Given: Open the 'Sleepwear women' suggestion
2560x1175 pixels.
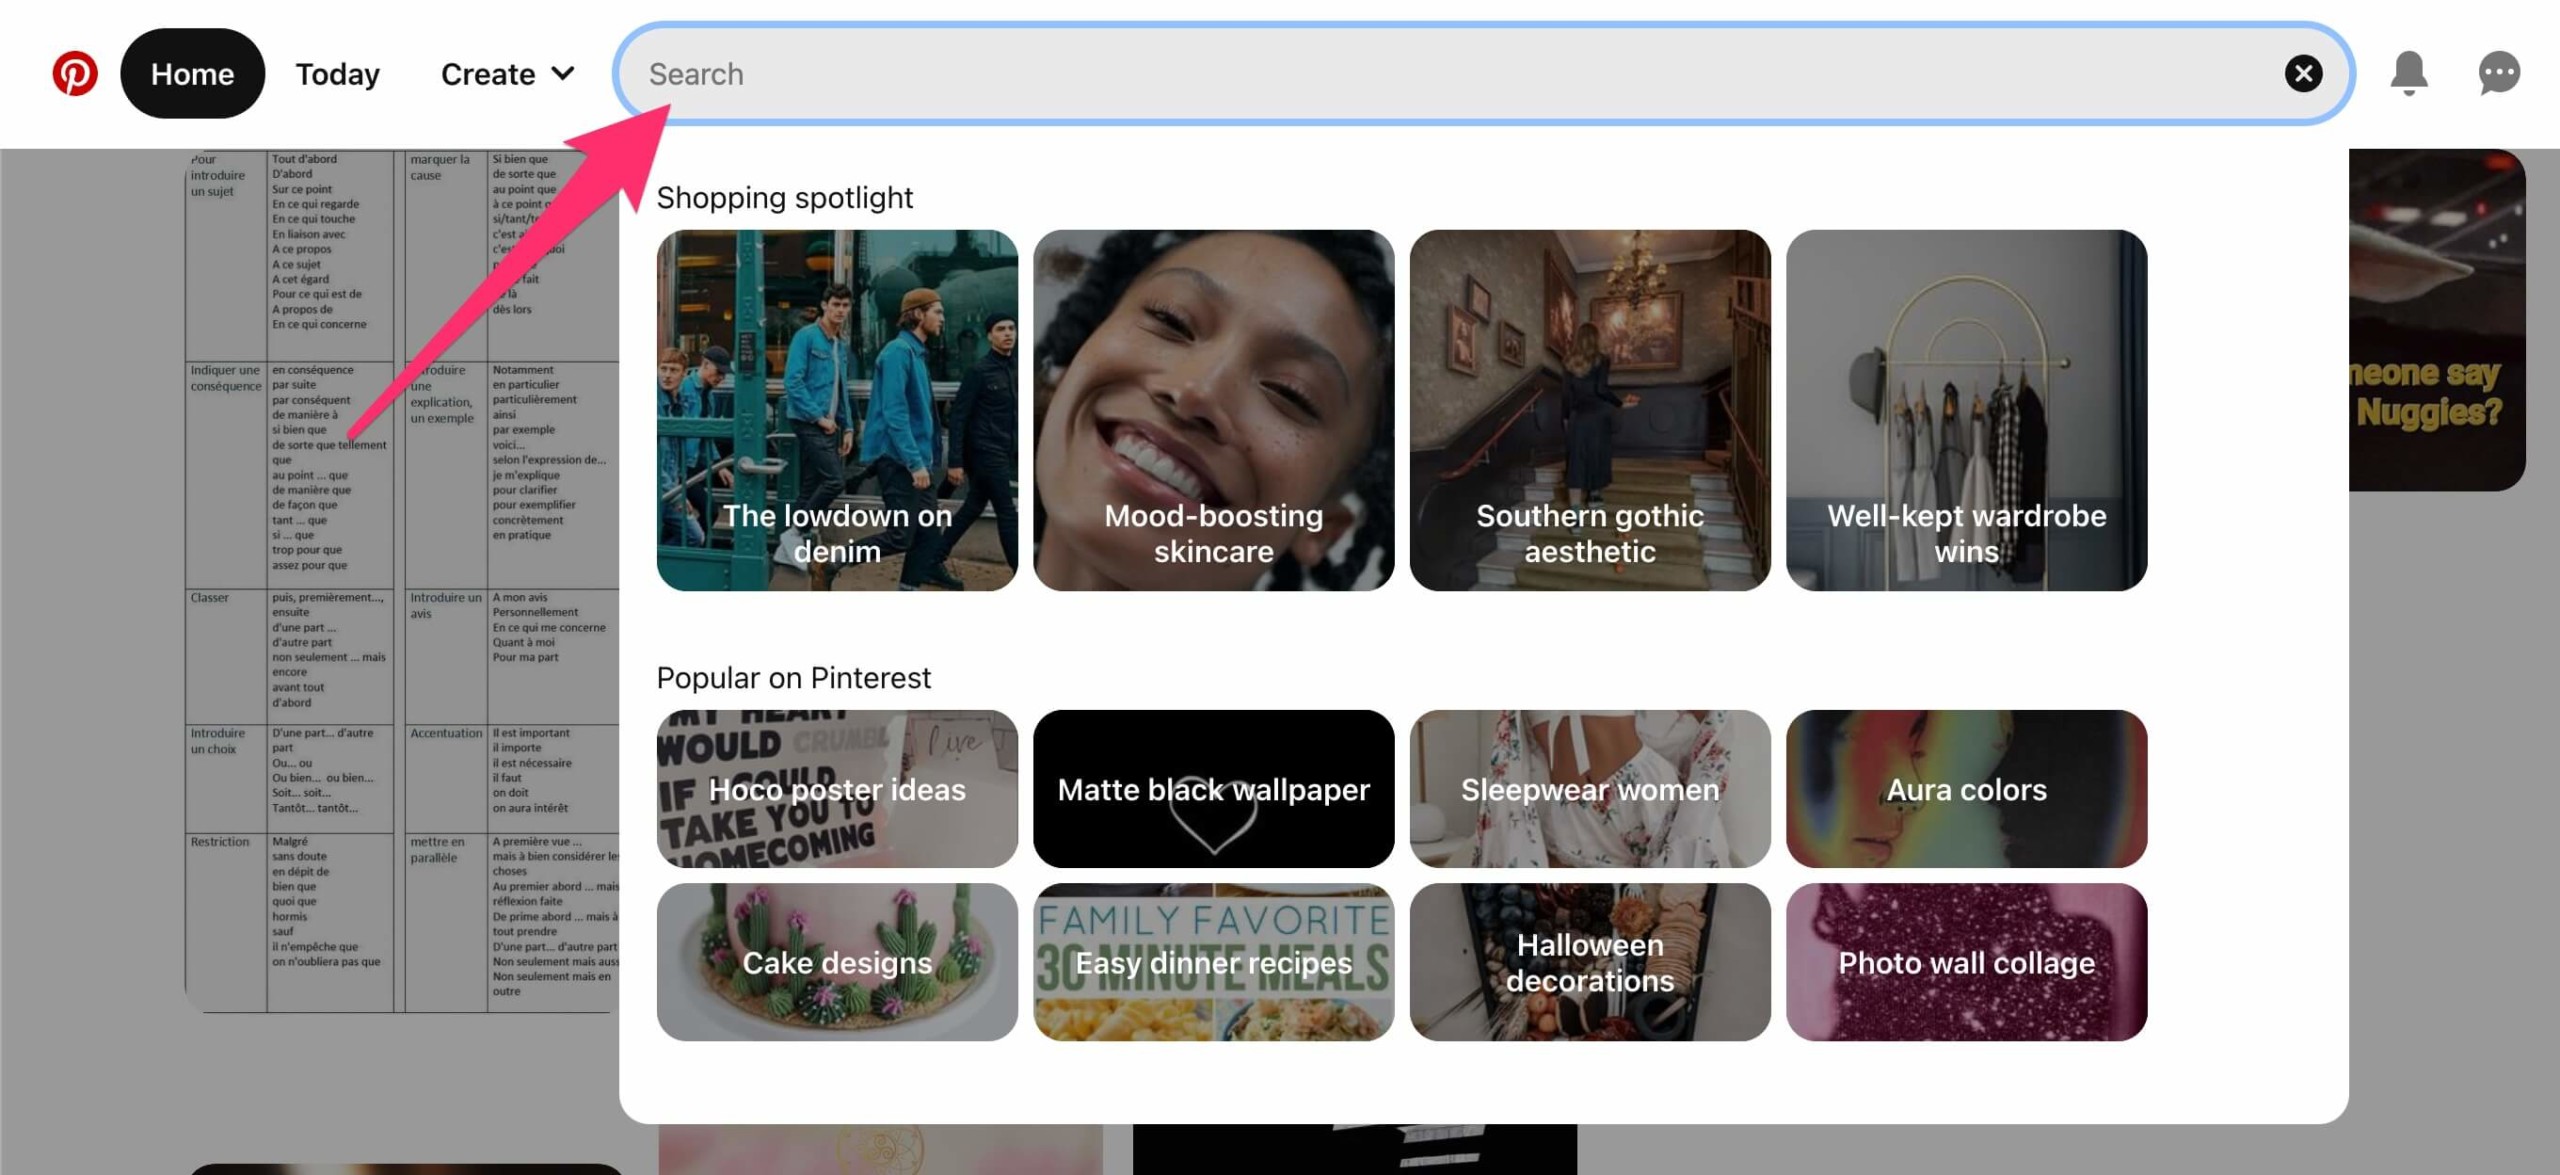Looking at the screenshot, I should pos(1590,789).
